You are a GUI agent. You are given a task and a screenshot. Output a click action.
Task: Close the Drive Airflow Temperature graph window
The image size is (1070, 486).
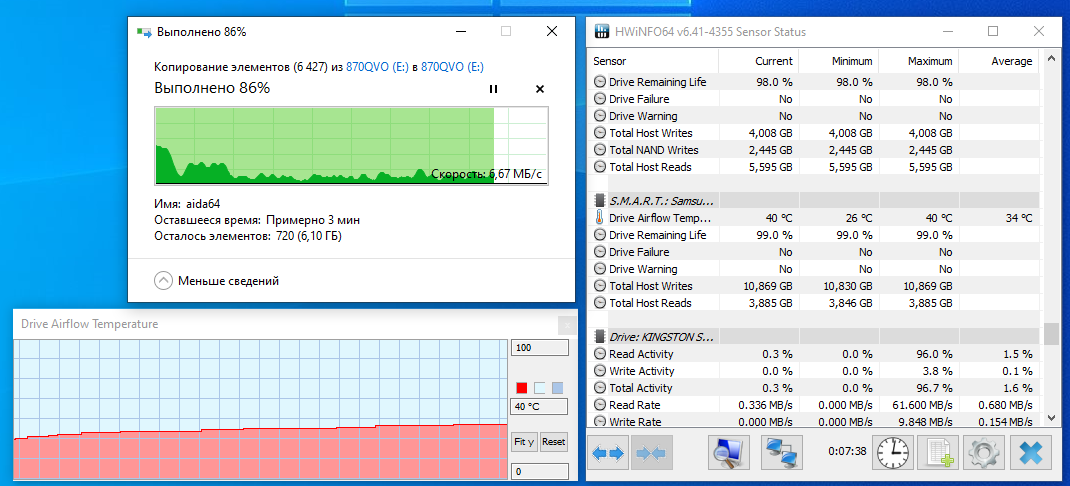567,325
